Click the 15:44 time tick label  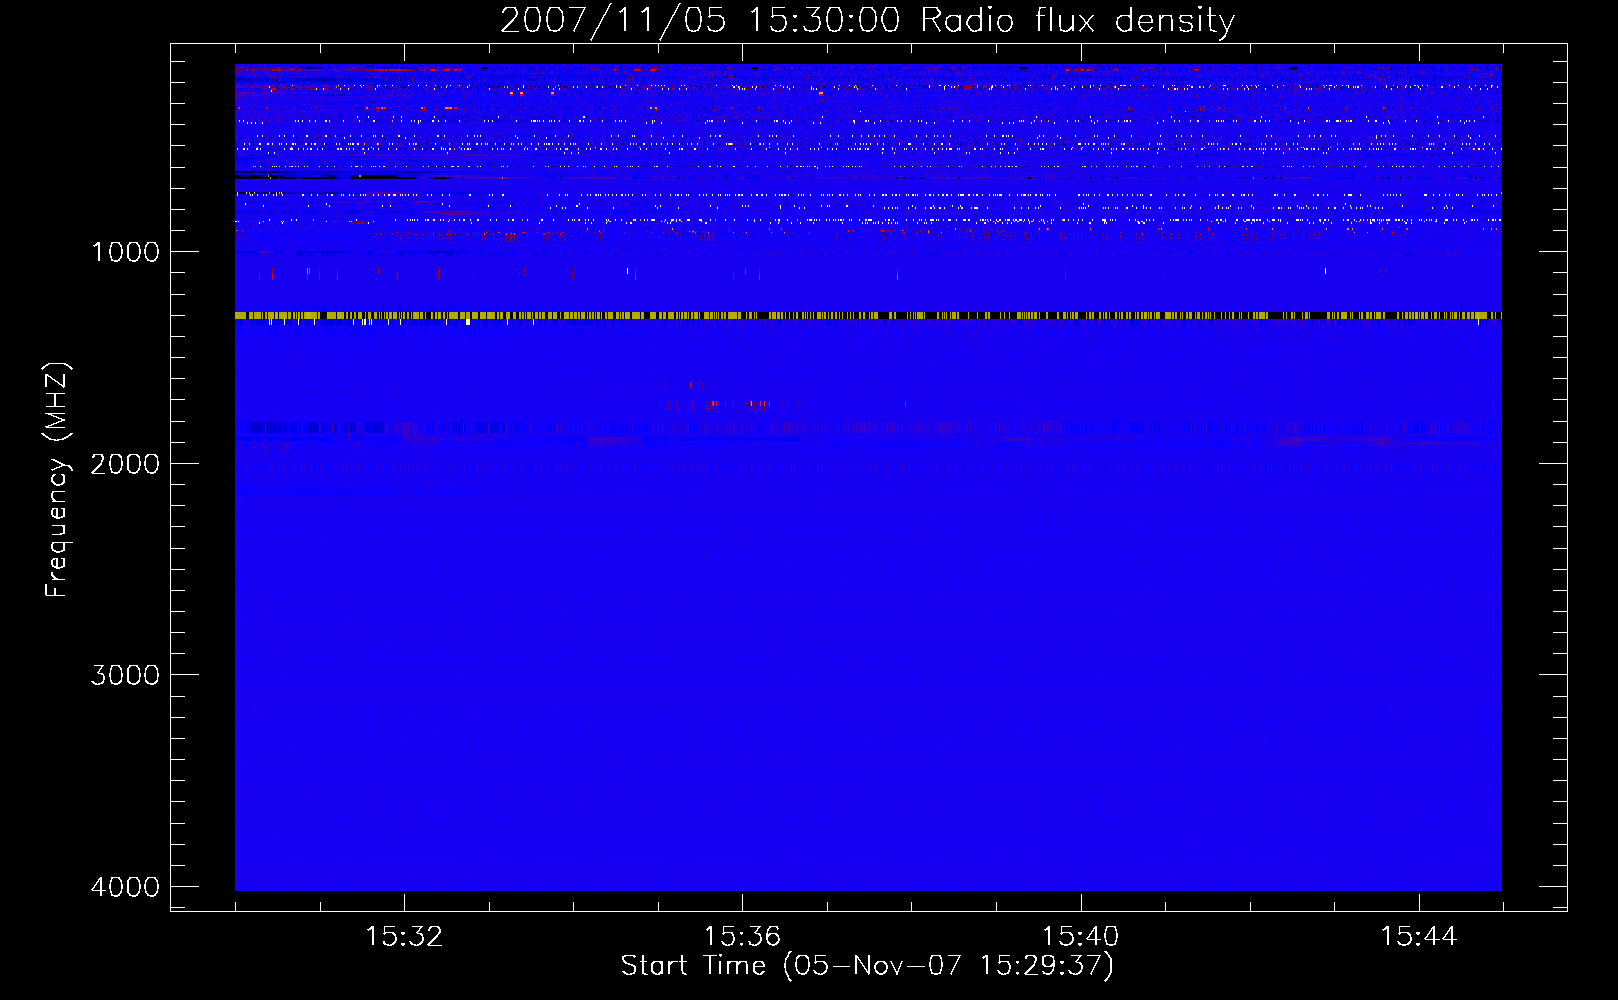coord(1419,937)
